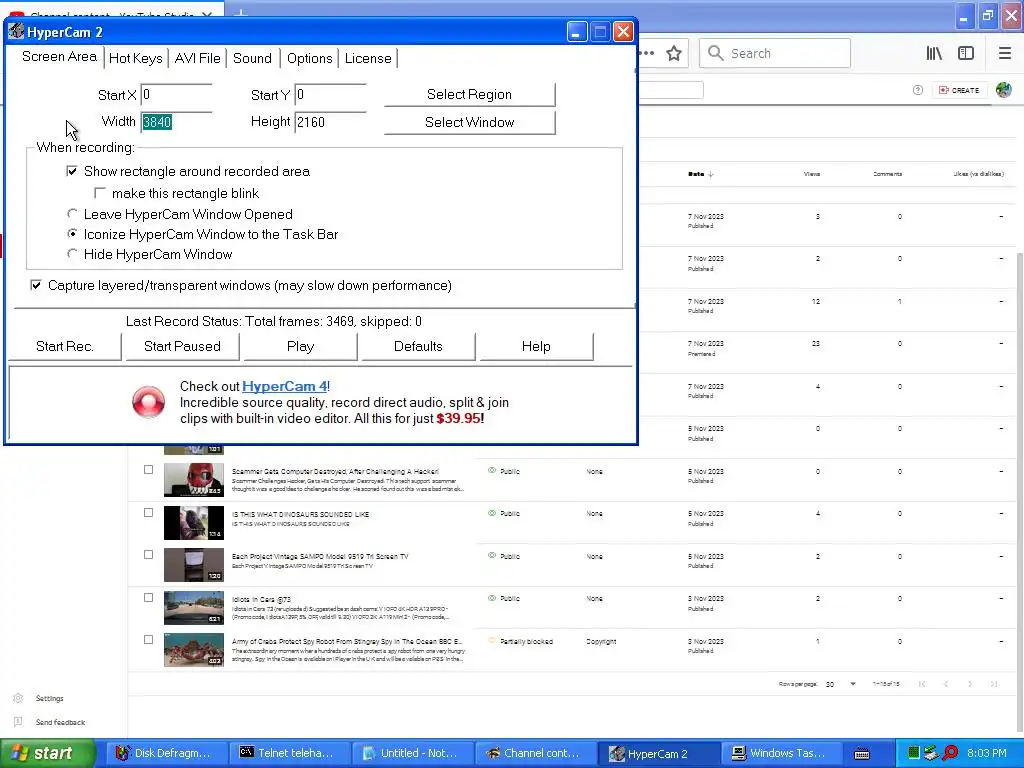The image size is (1024, 768).
Task: Go to next page arrow
Action: tap(970, 684)
